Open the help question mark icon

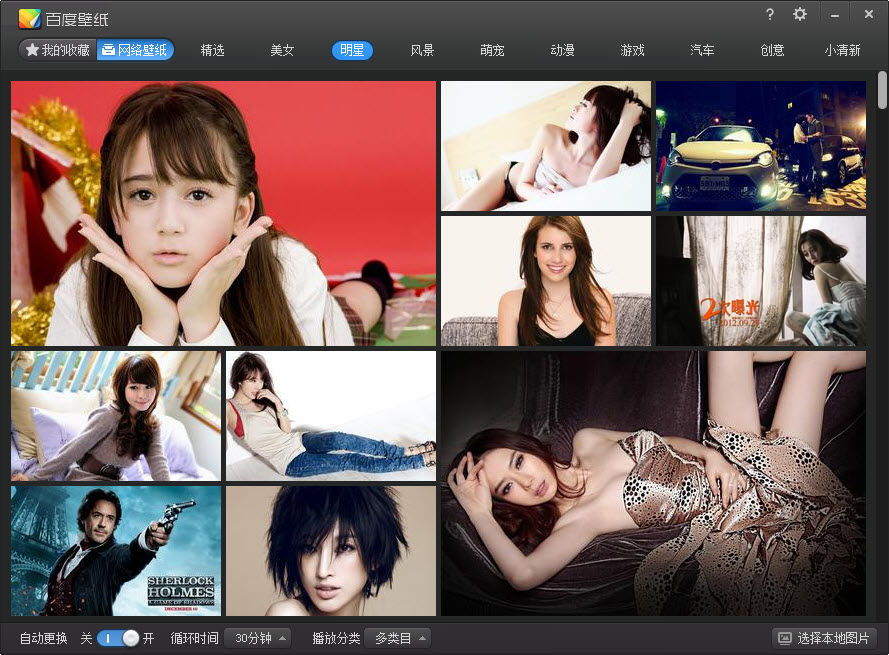click(769, 14)
